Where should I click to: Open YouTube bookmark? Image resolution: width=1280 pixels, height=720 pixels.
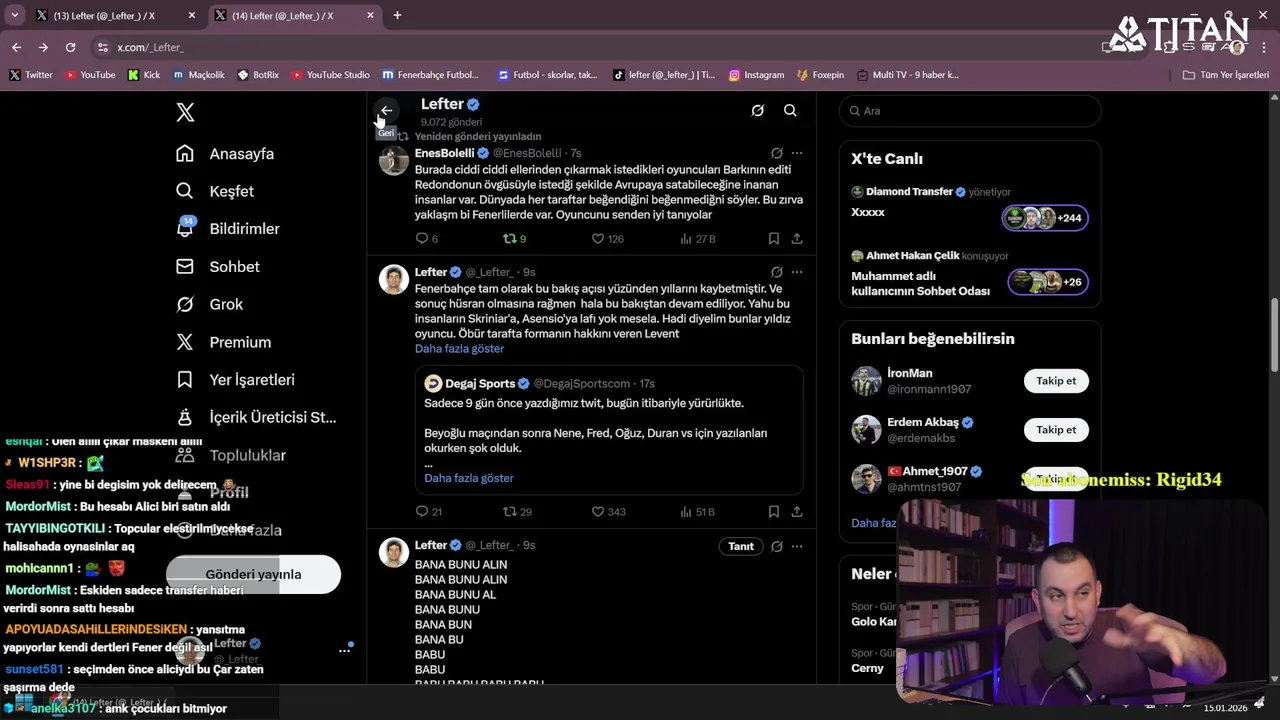[x=90, y=75]
